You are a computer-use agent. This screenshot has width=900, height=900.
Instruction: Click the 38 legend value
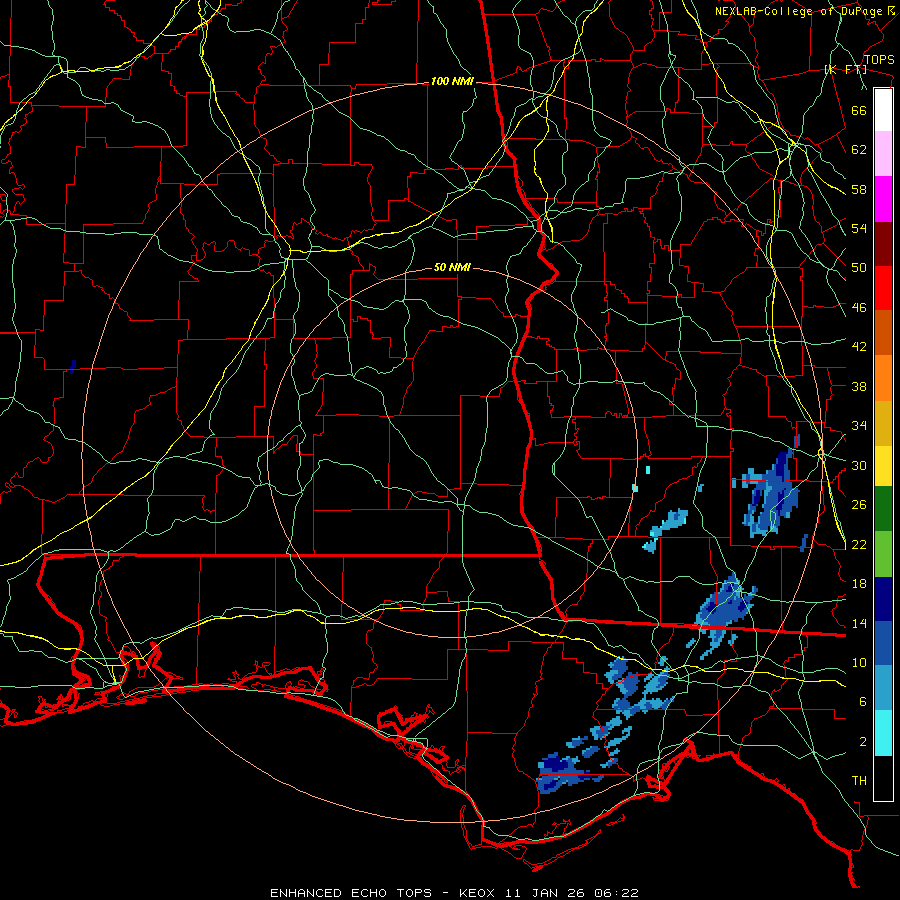[x=859, y=386]
